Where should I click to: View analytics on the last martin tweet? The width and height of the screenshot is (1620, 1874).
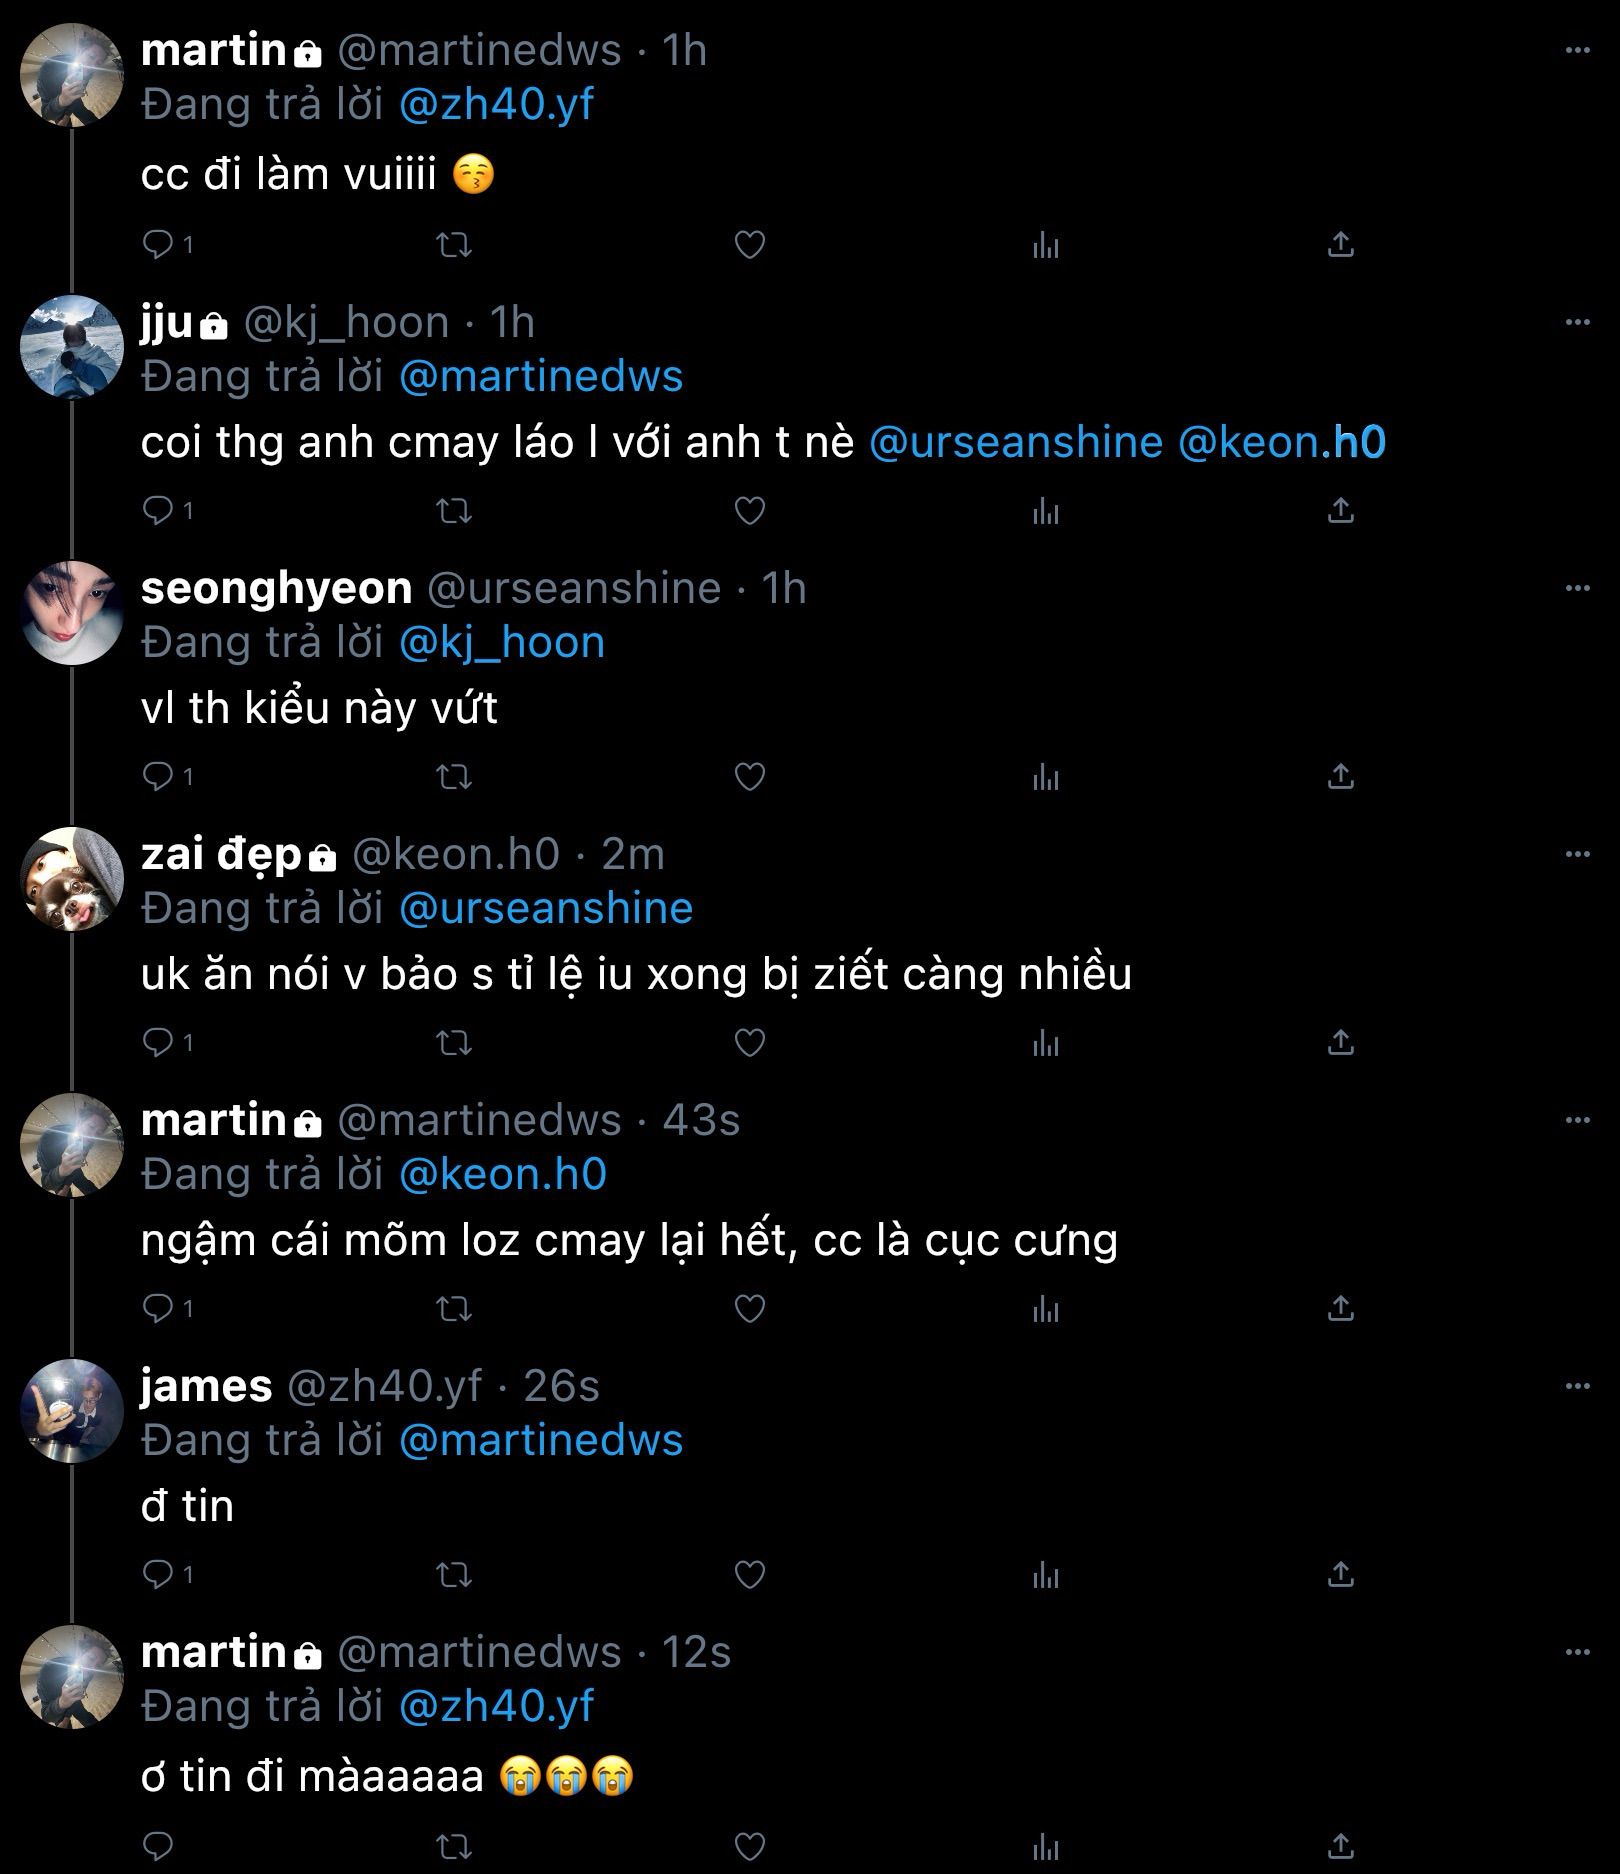pyautogui.click(x=1045, y=1845)
